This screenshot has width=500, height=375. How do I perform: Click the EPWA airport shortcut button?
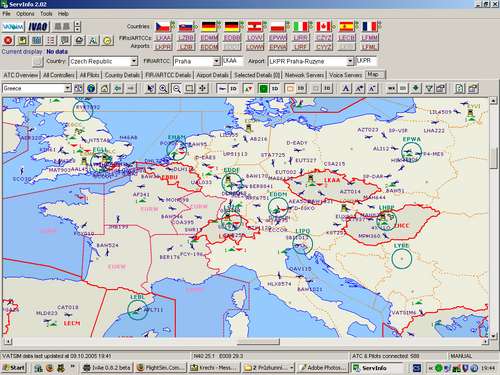[278, 47]
